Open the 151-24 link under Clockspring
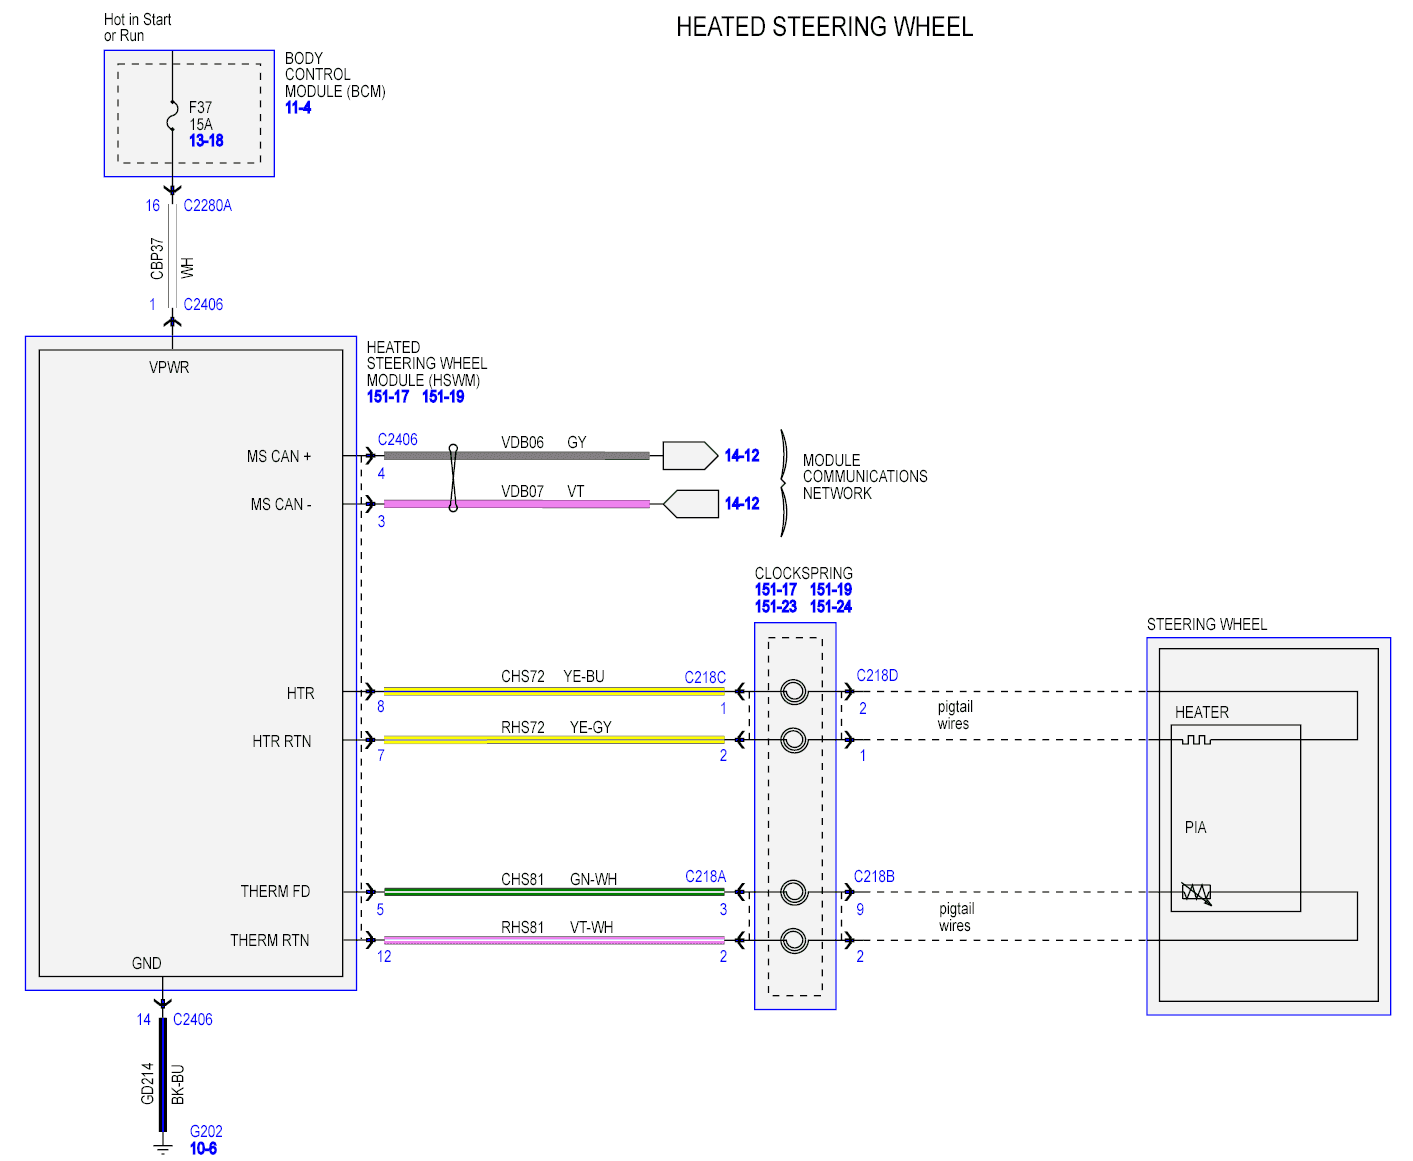The width and height of the screenshot is (1413, 1161). 831,607
